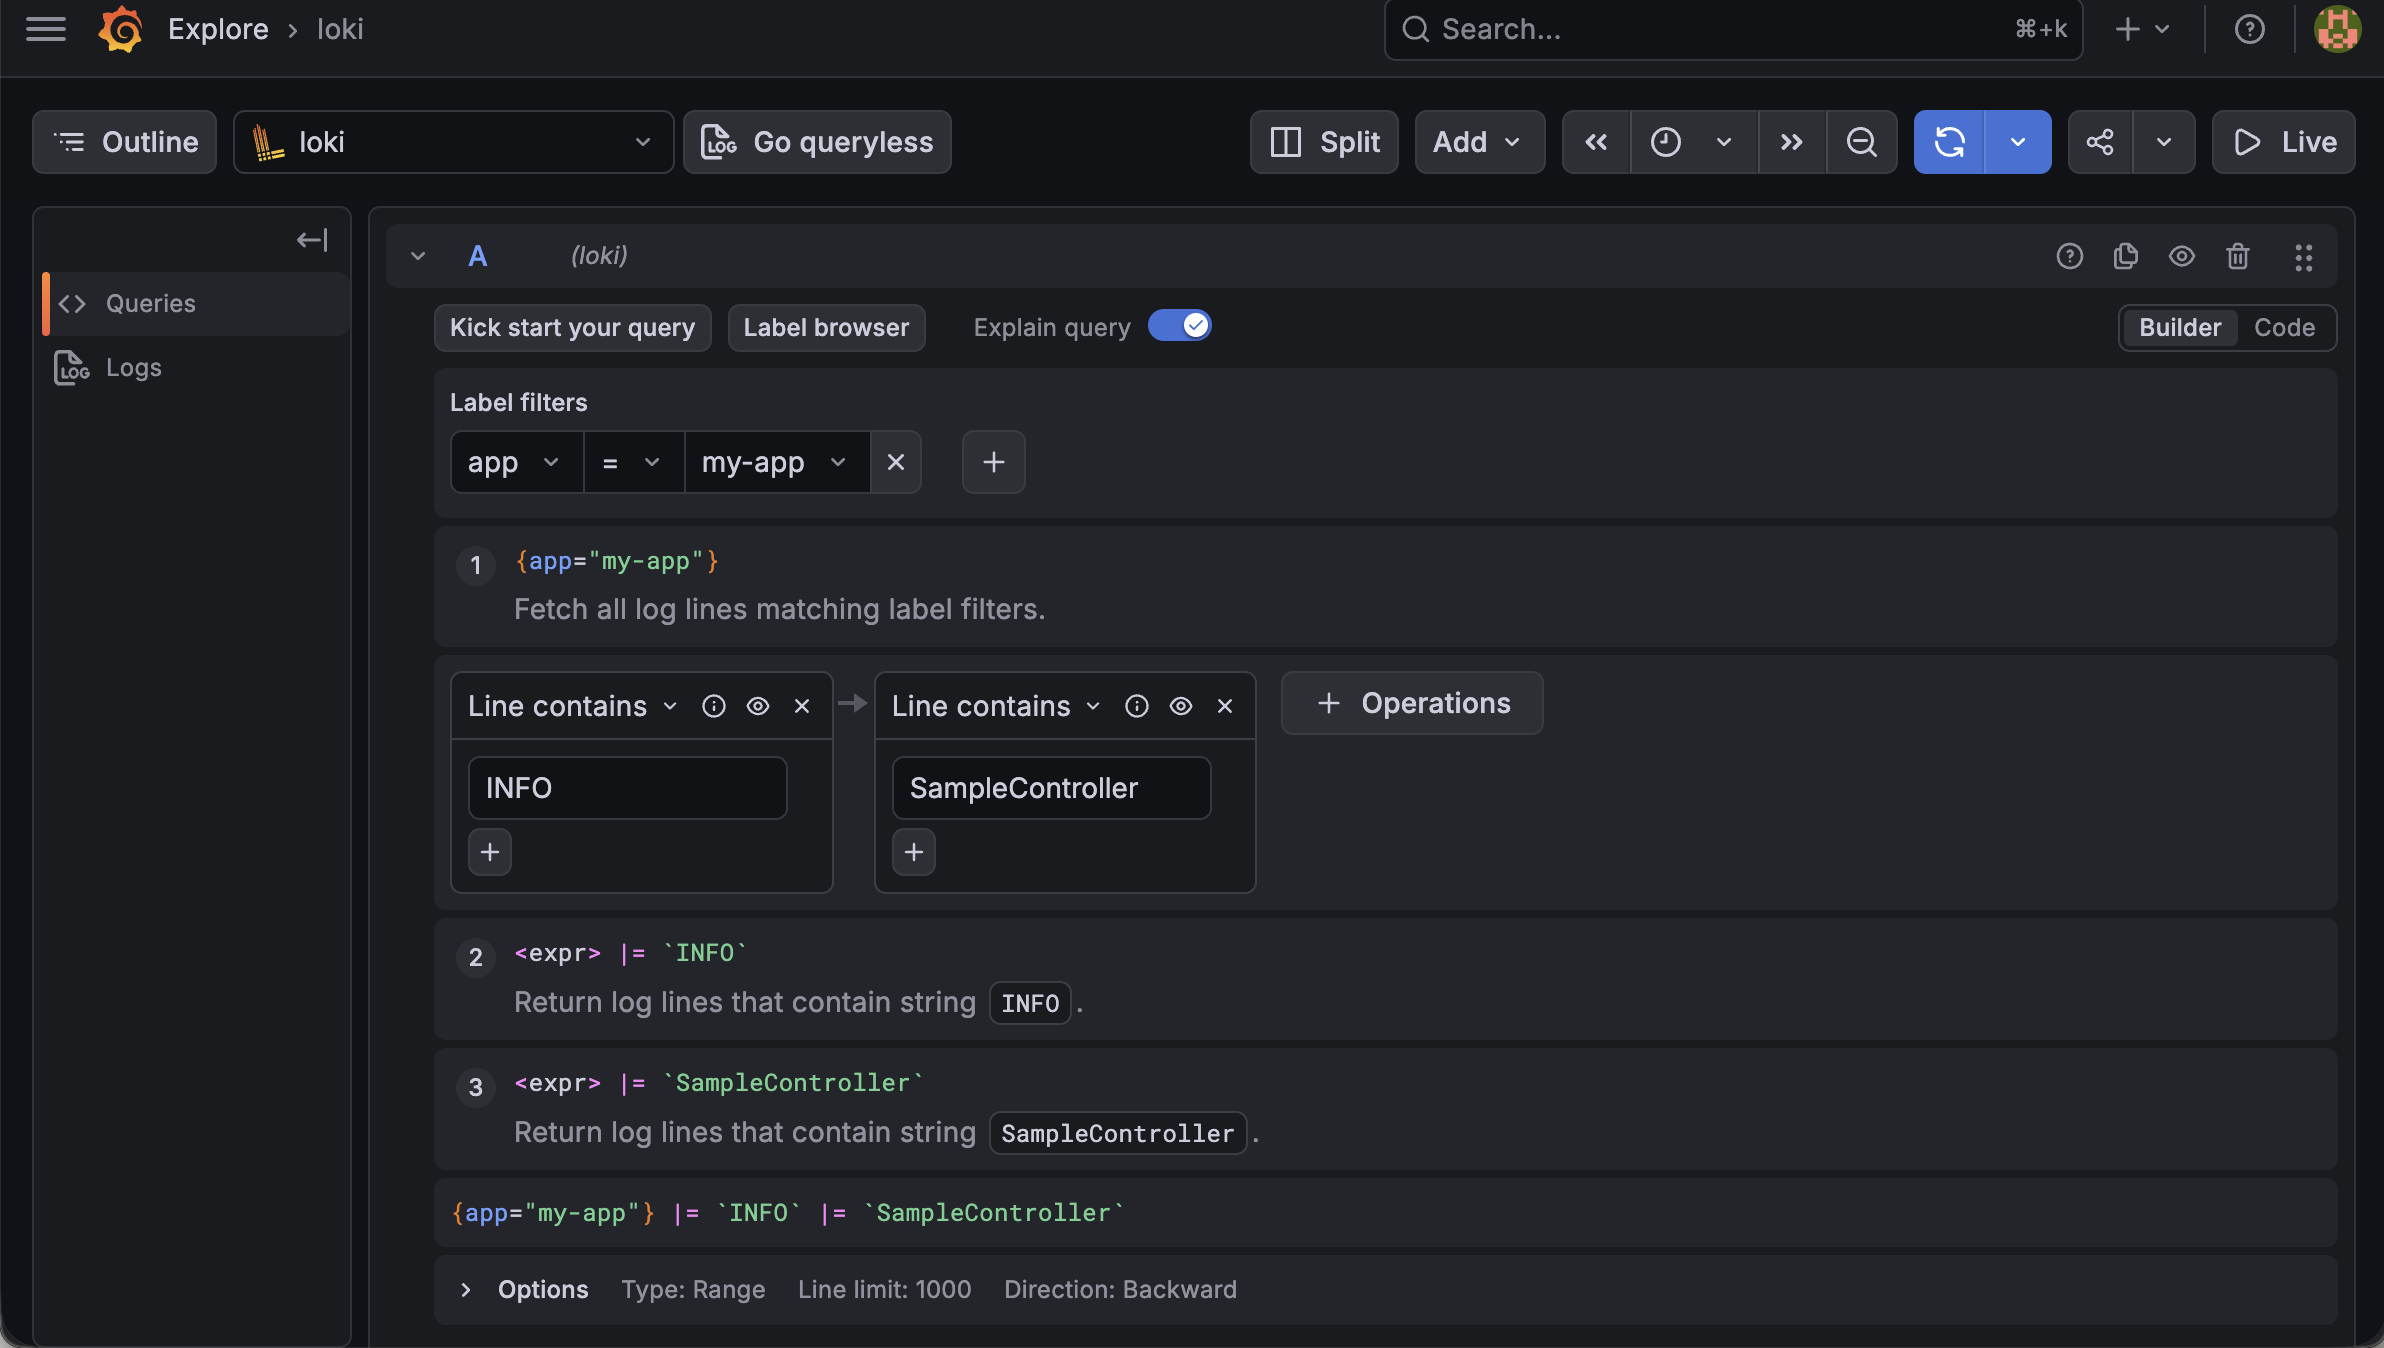The height and width of the screenshot is (1348, 2384).
Task: Open the my-app value dropdown
Action: [777, 462]
